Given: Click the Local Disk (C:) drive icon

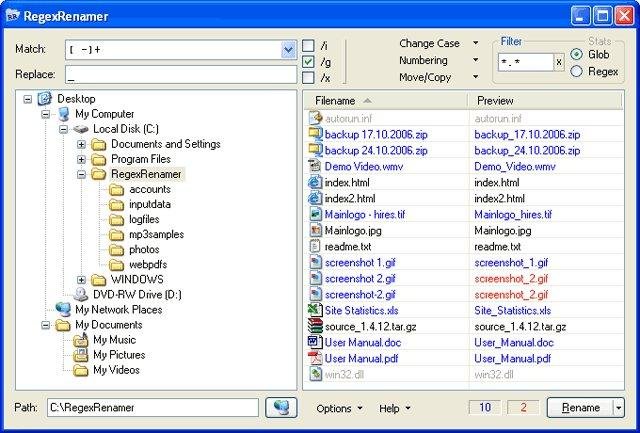Looking at the screenshot, I should click(x=81, y=129).
